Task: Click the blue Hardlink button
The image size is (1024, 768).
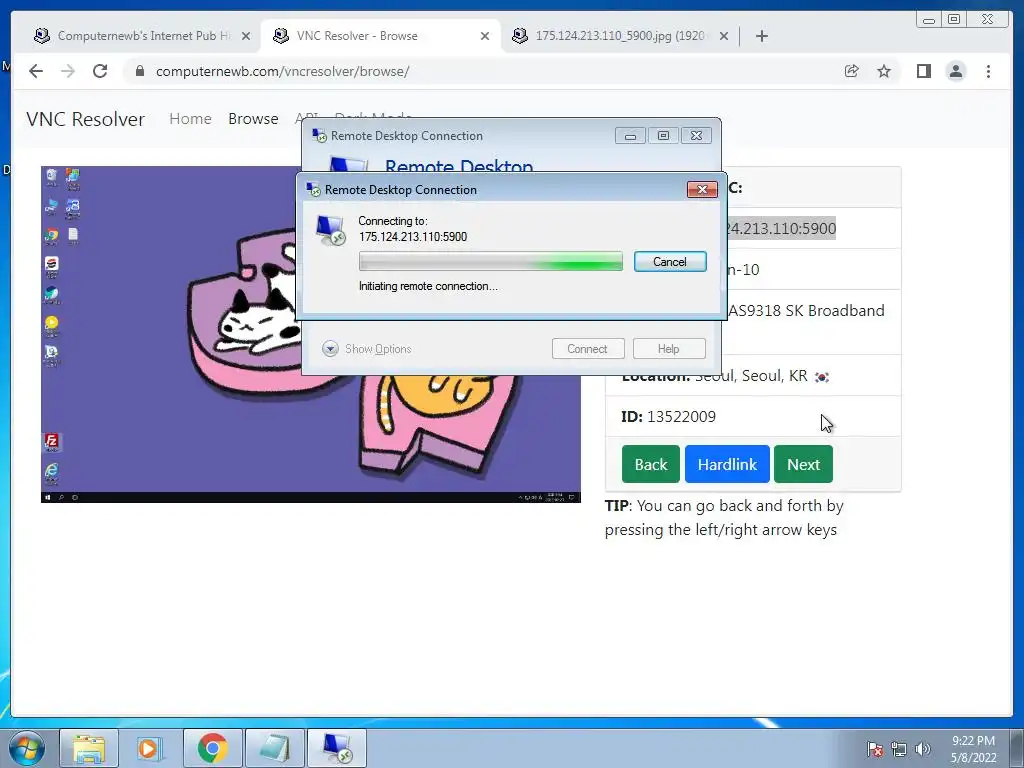Action: pos(727,464)
